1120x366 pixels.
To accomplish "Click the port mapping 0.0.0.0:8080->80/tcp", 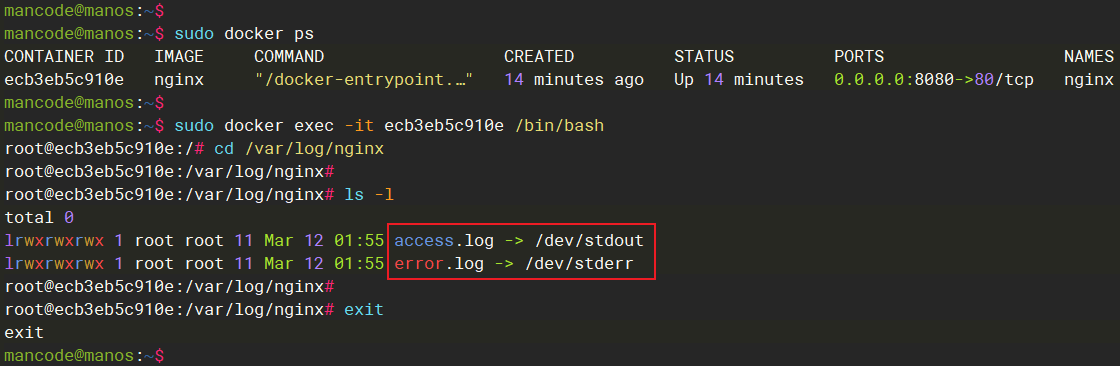I will [x=934, y=79].
